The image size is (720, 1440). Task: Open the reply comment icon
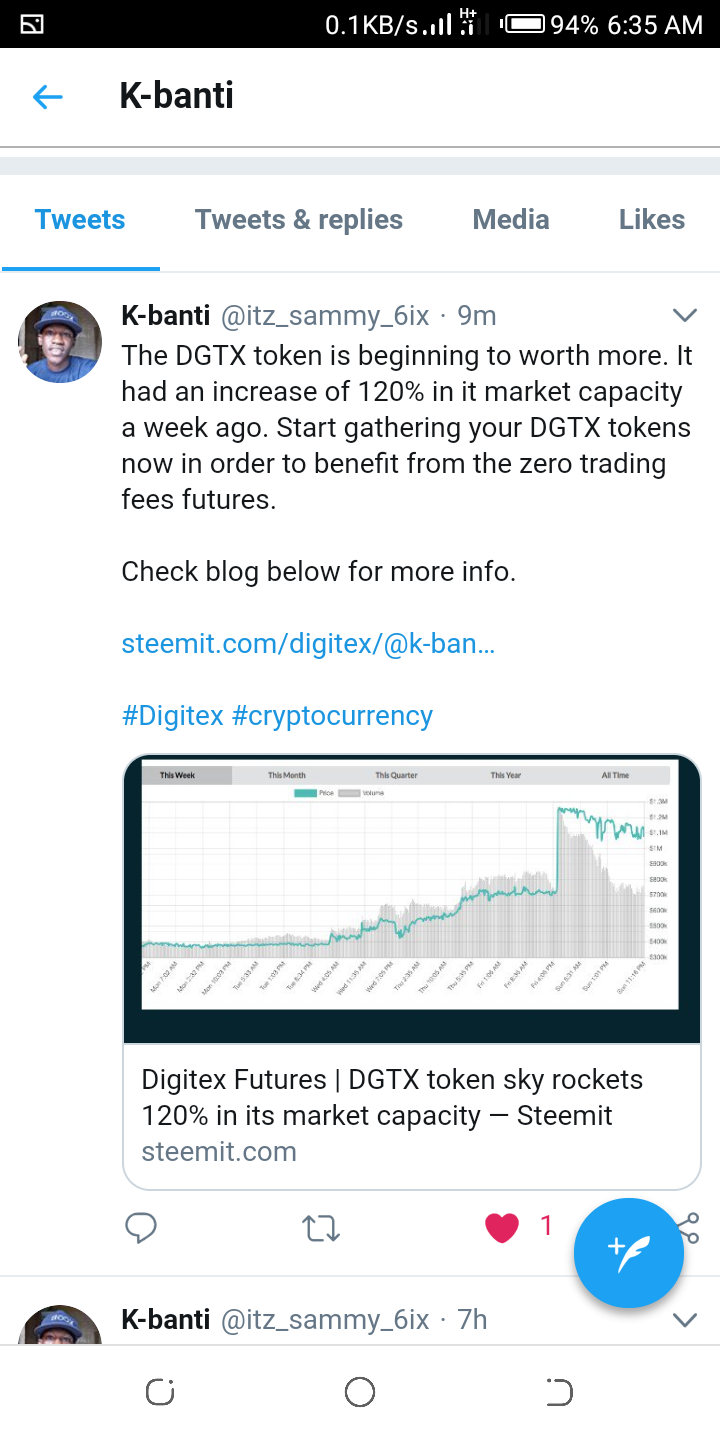point(141,1227)
